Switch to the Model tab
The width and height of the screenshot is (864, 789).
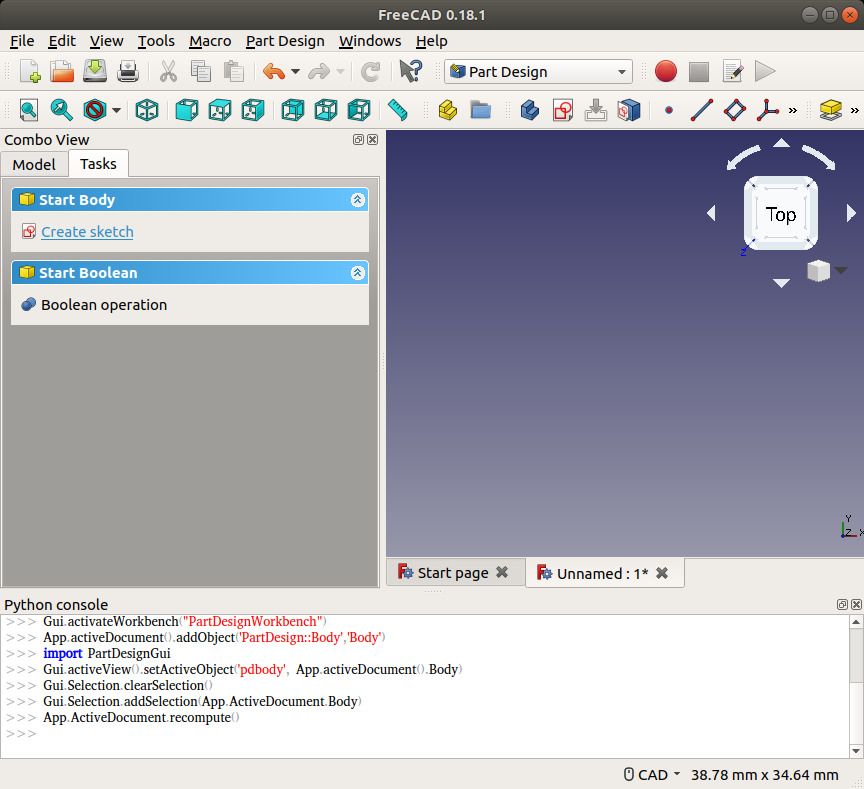(x=34, y=165)
